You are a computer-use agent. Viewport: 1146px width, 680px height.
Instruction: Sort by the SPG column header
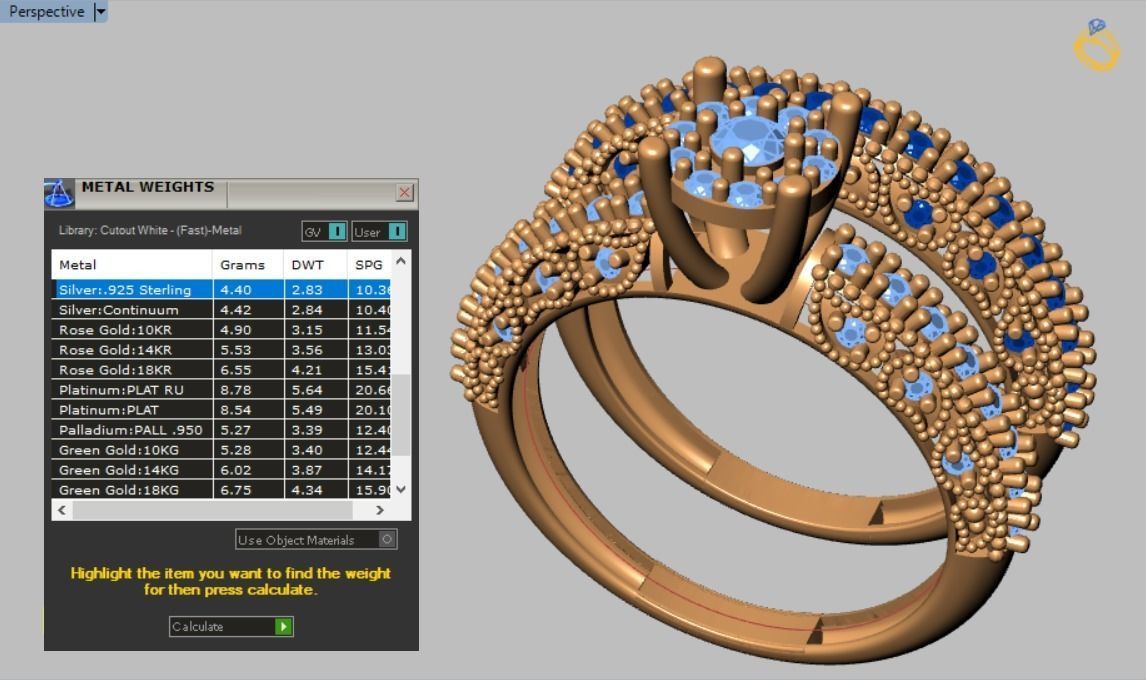(369, 265)
